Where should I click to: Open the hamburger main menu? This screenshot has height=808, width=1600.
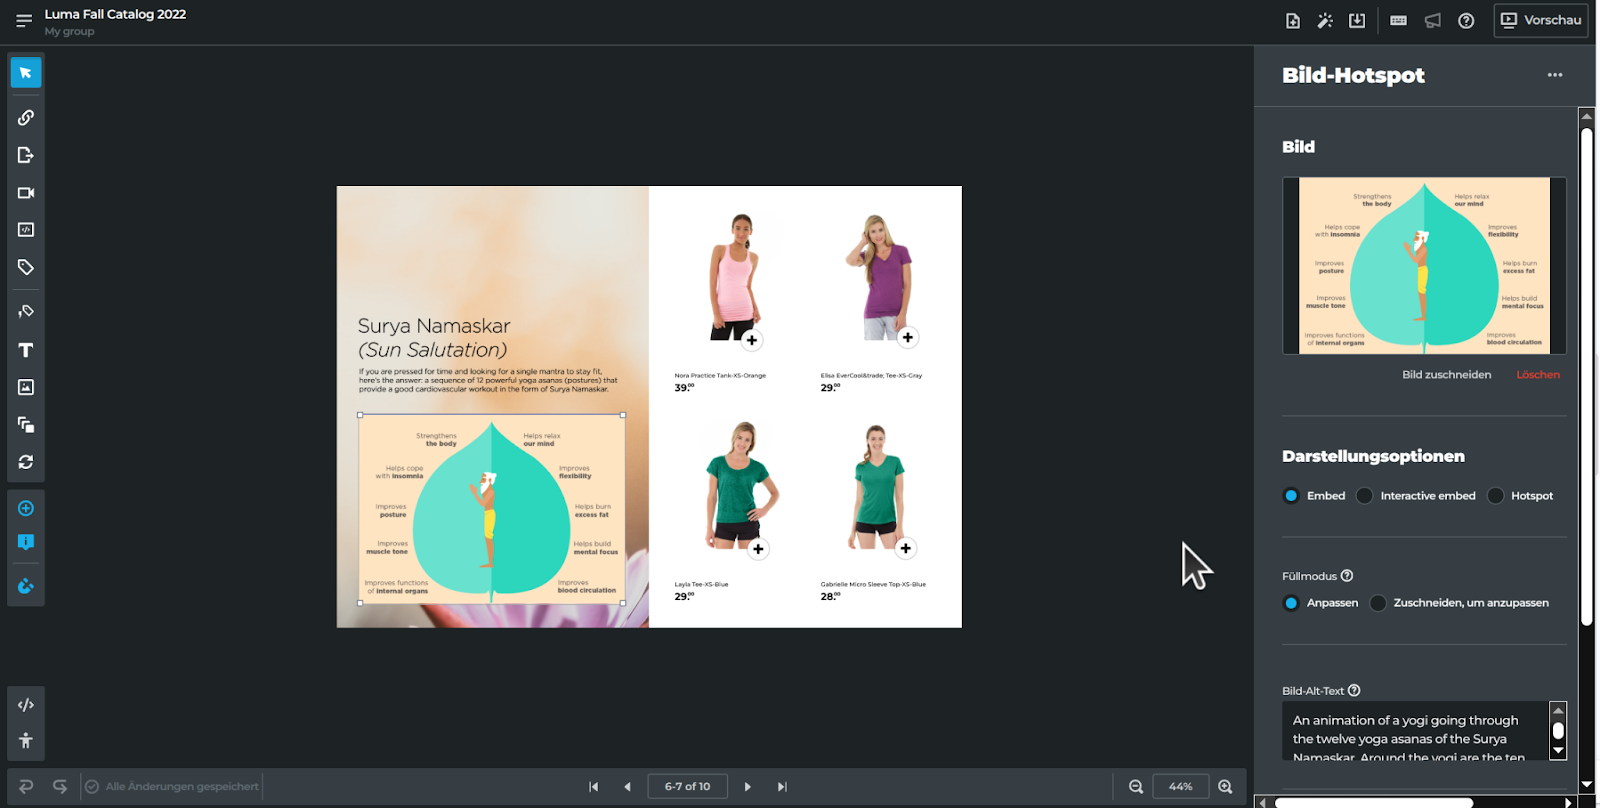(x=24, y=20)
